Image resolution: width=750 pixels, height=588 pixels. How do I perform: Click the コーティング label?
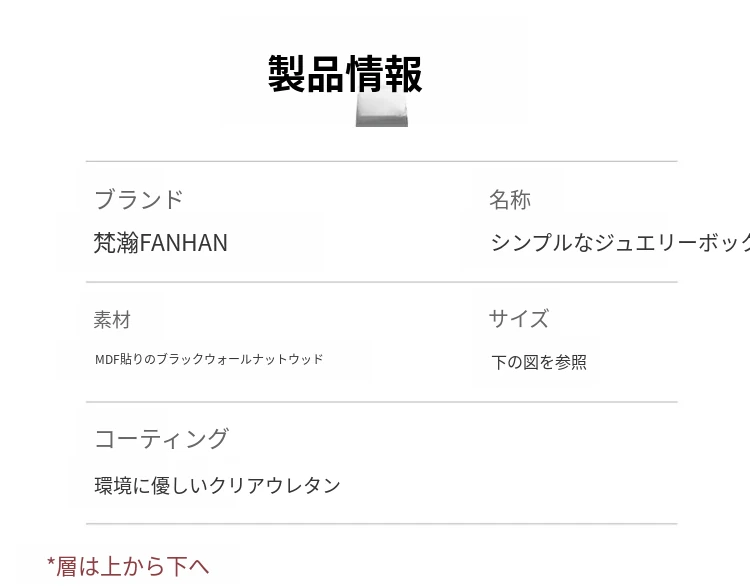coord(161,439)
